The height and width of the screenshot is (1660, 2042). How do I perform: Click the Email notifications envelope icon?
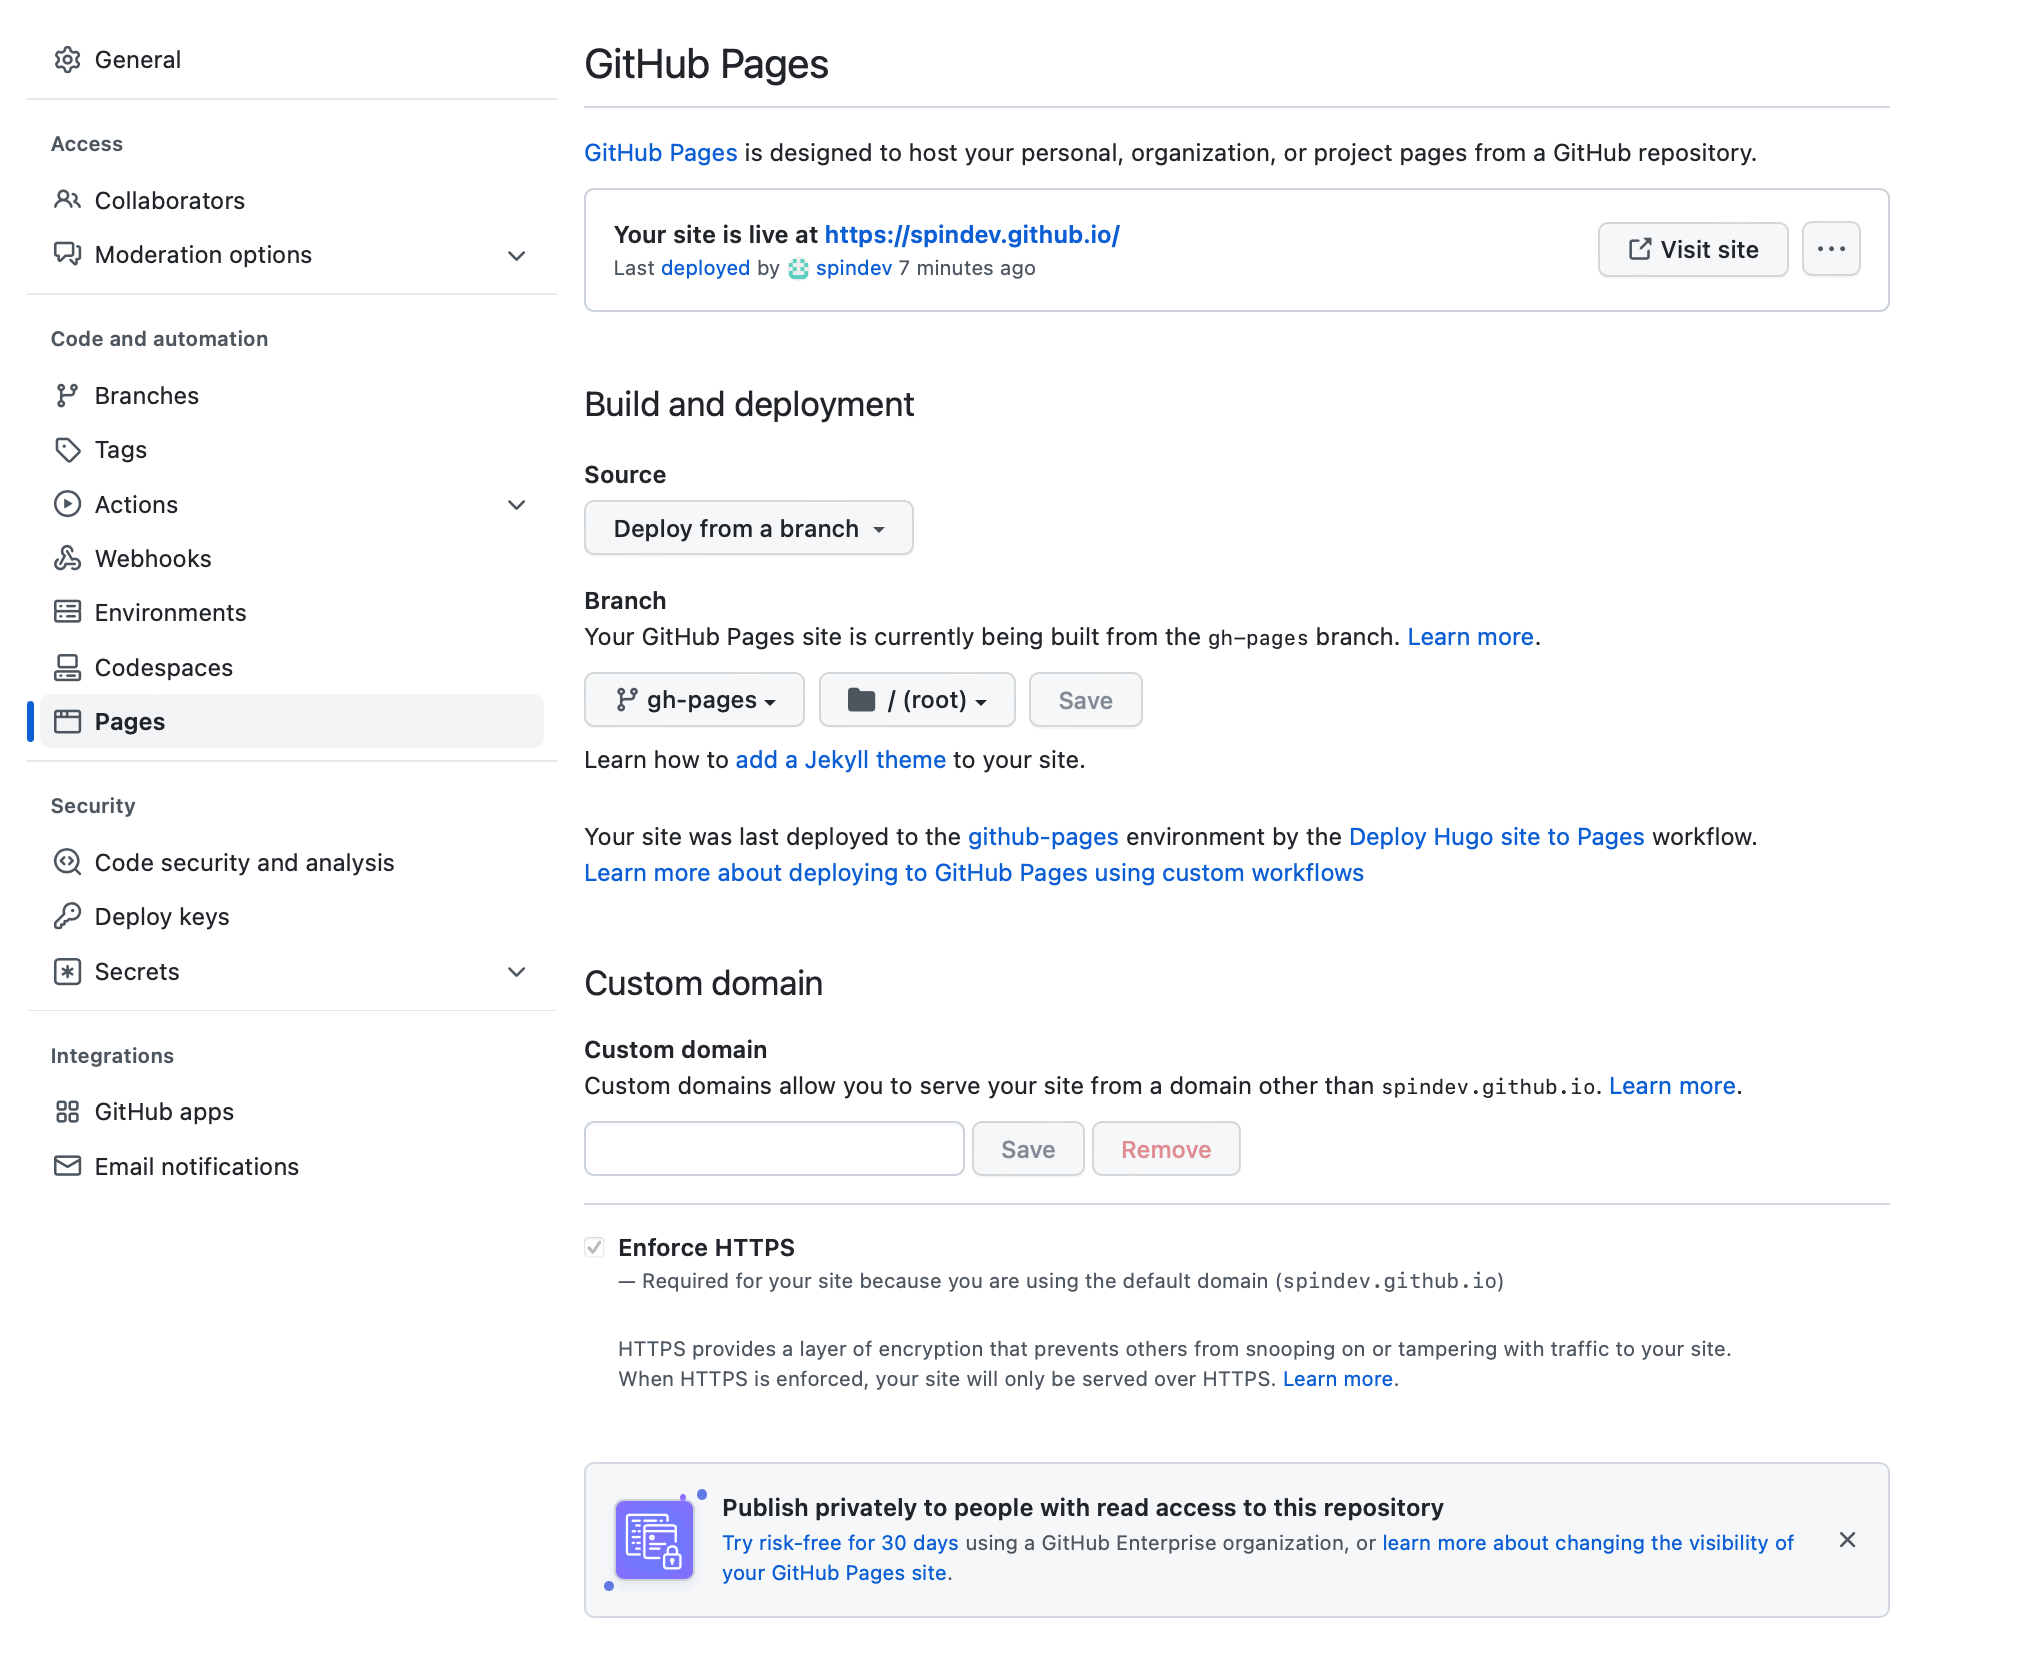pyautogui.click(x=67, y=1166)
